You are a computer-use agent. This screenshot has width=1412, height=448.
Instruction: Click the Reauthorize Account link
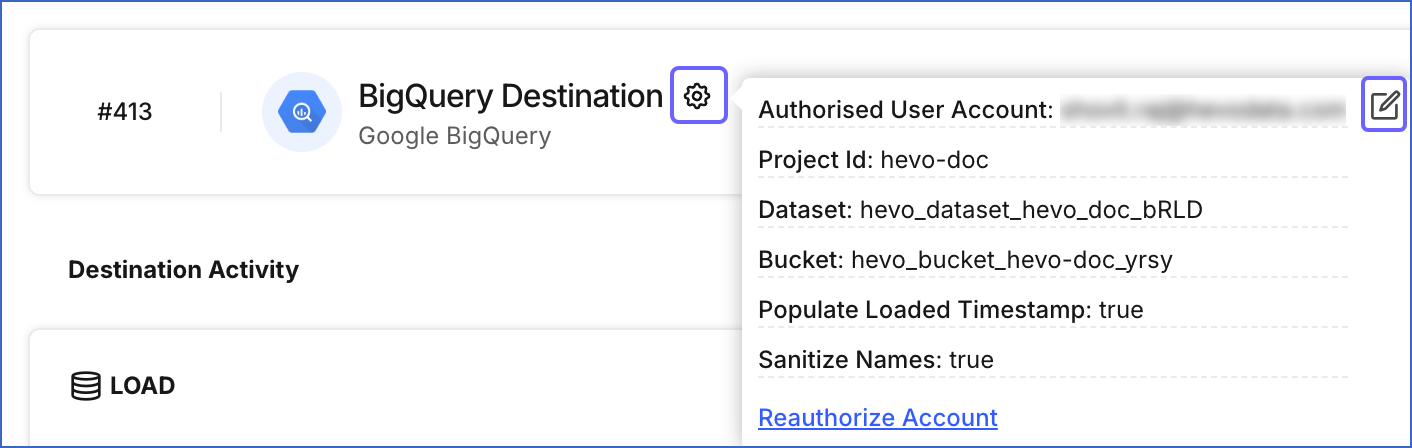878,417
